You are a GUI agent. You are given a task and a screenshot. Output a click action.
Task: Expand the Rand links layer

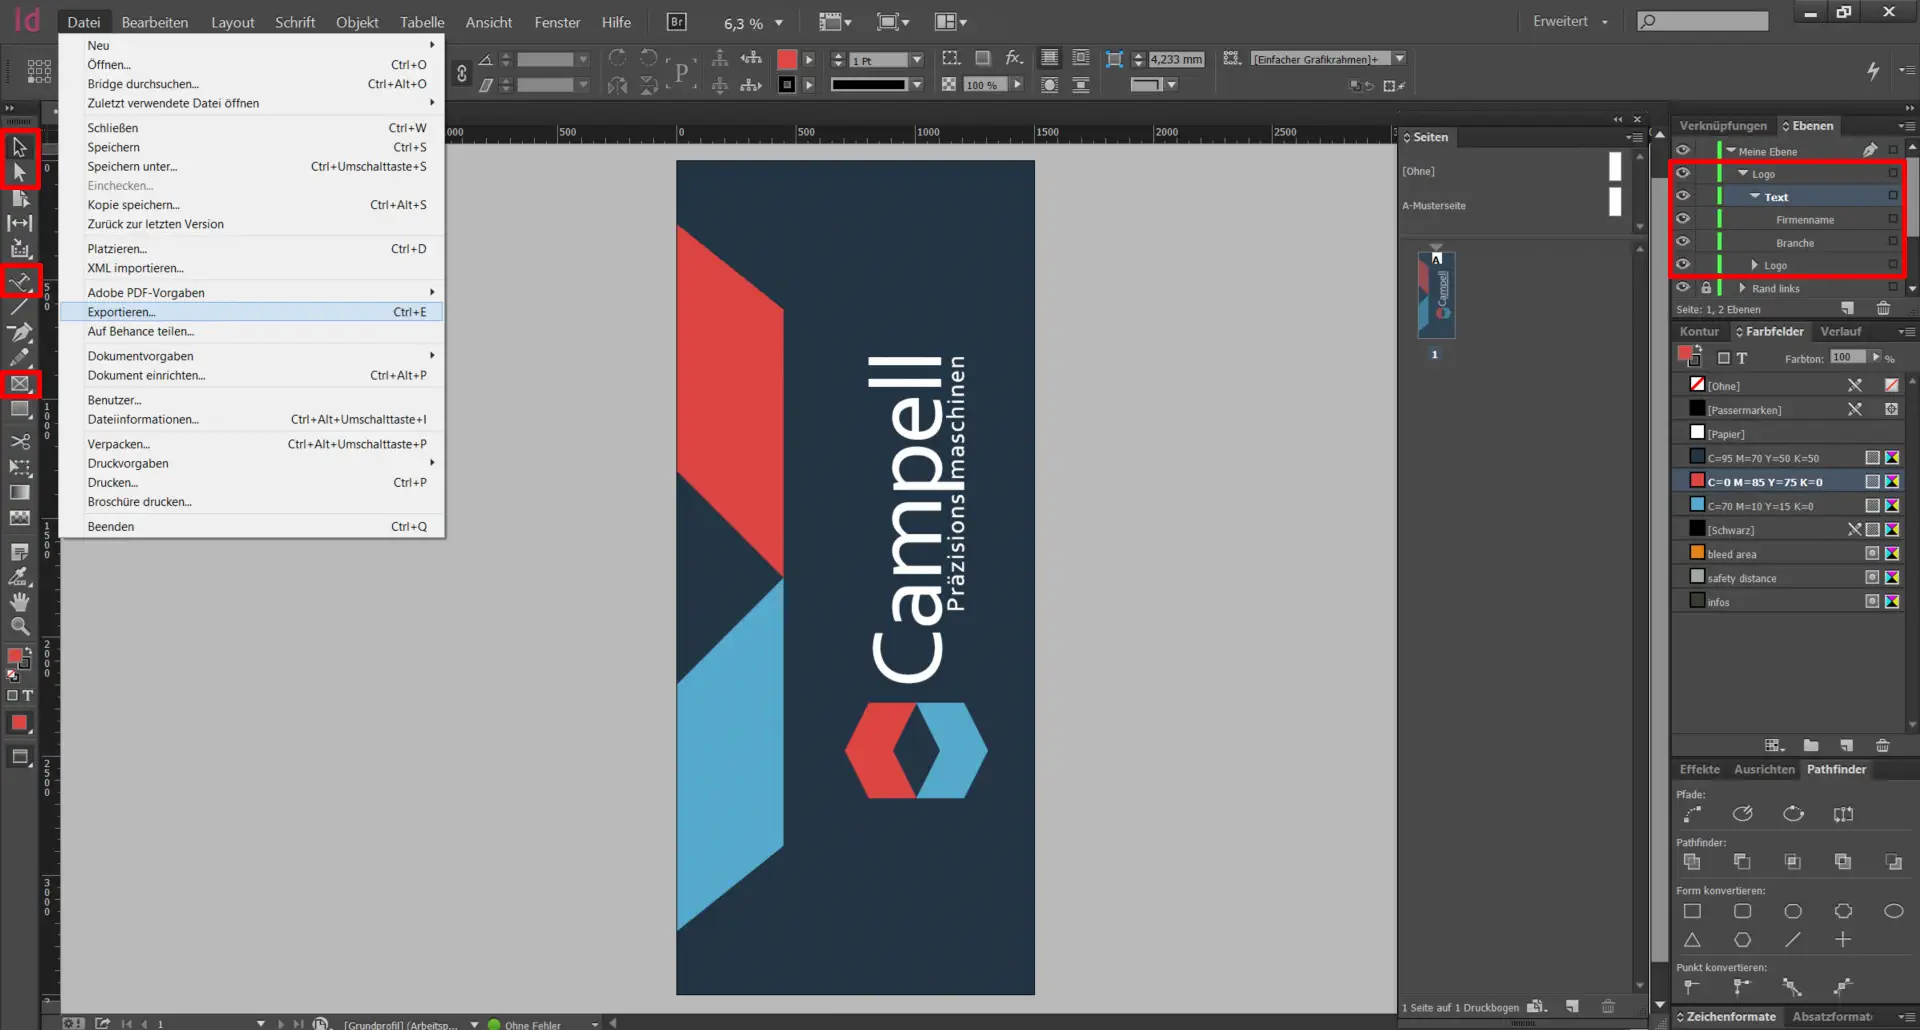pos(1742,288)
